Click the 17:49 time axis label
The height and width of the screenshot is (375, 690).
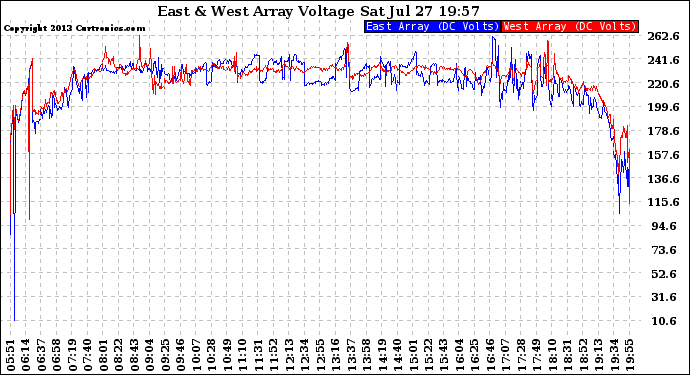[536, 355]
